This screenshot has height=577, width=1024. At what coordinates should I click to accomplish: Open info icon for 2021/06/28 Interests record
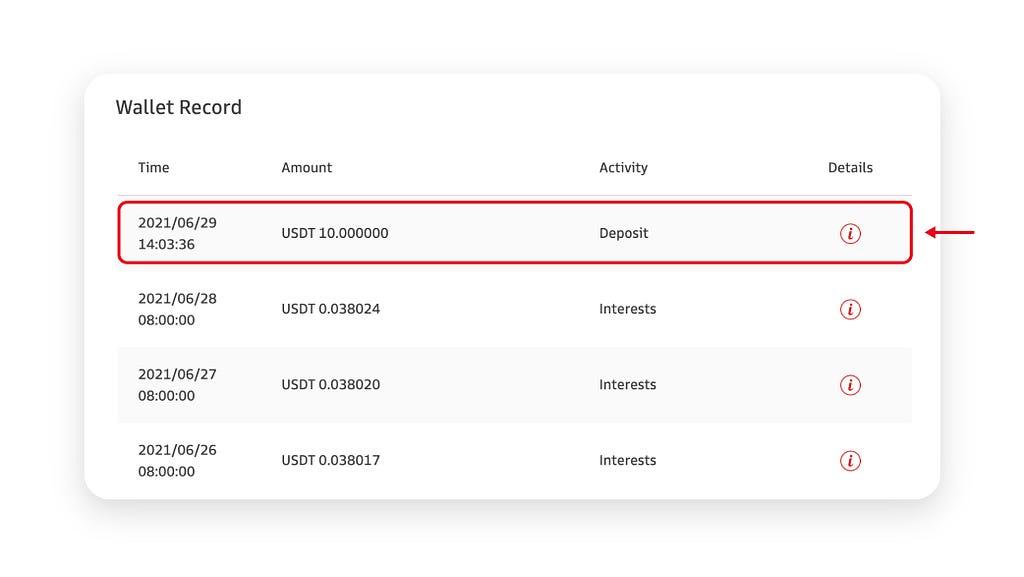coord(850,309)
